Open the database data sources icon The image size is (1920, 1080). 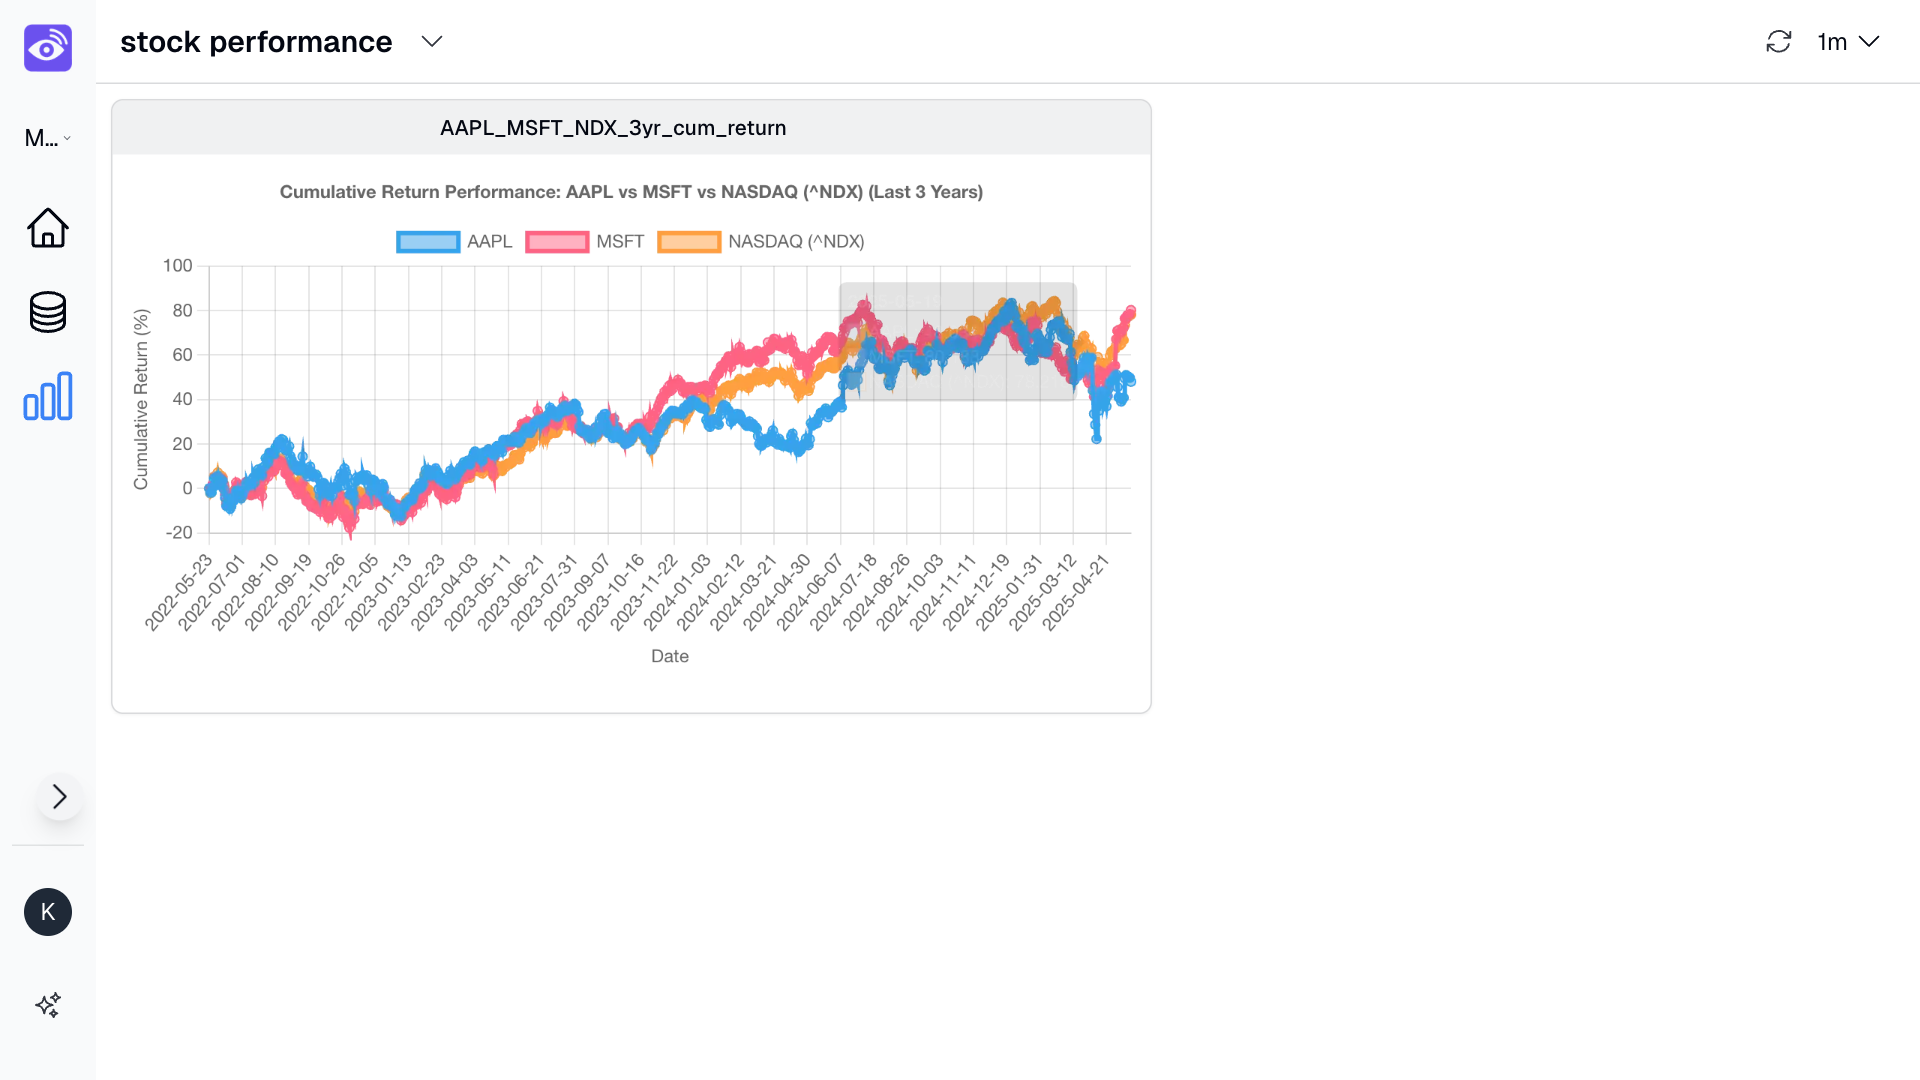coord(48,312)
